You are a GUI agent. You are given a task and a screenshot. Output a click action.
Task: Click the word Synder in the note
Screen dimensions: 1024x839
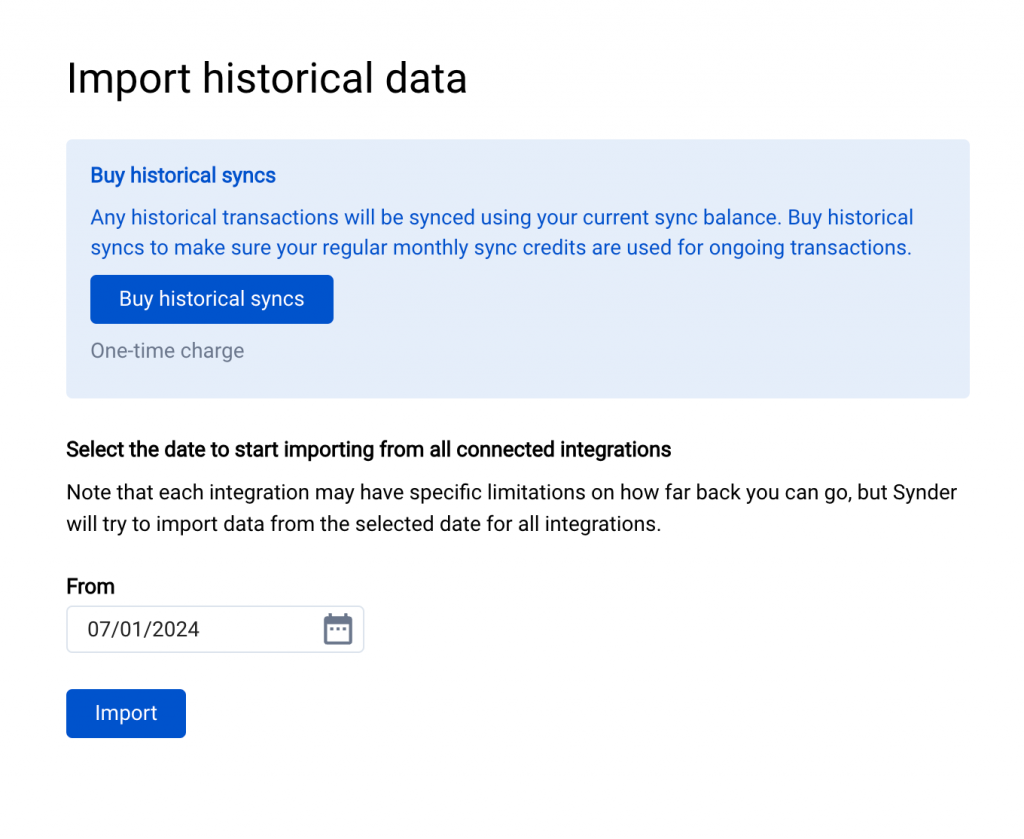[930, 493]
